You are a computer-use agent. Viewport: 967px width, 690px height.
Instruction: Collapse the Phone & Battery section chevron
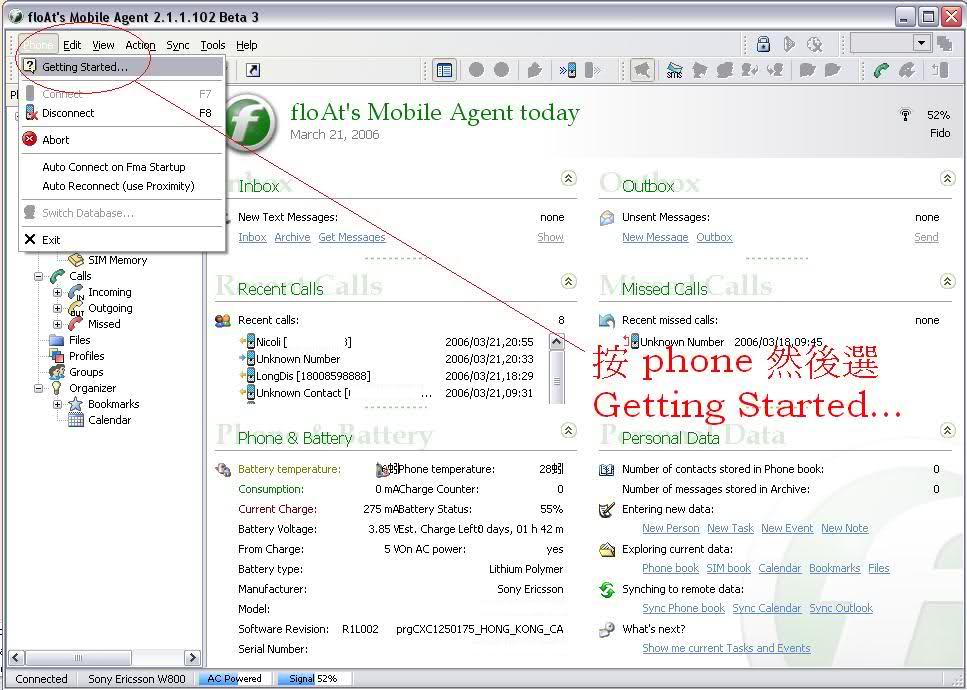click(x=569, y=430)
